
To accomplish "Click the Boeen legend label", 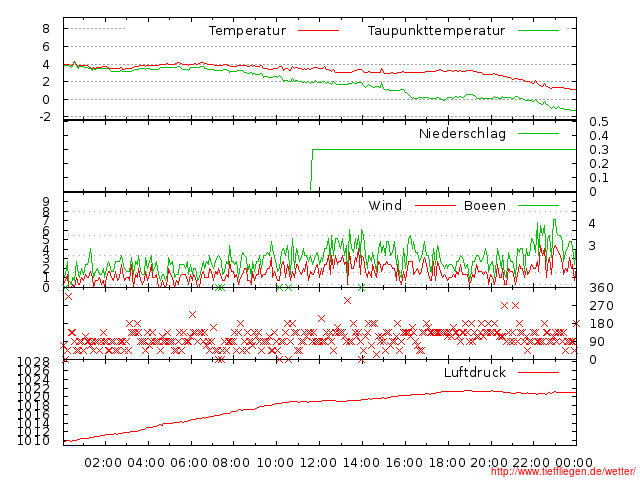I will [x=484, y=205].
